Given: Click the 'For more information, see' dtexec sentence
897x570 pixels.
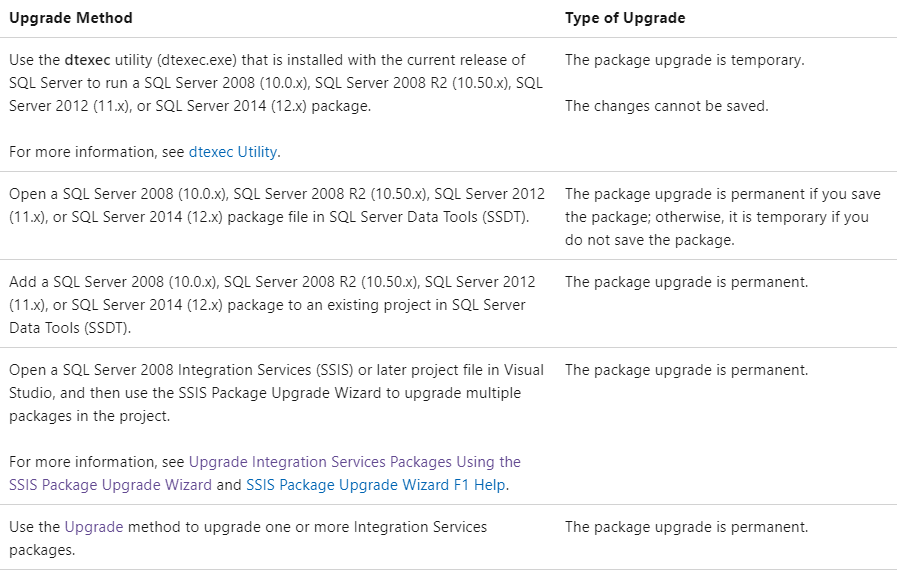Looking at the screenshot, I should point(145,152).
